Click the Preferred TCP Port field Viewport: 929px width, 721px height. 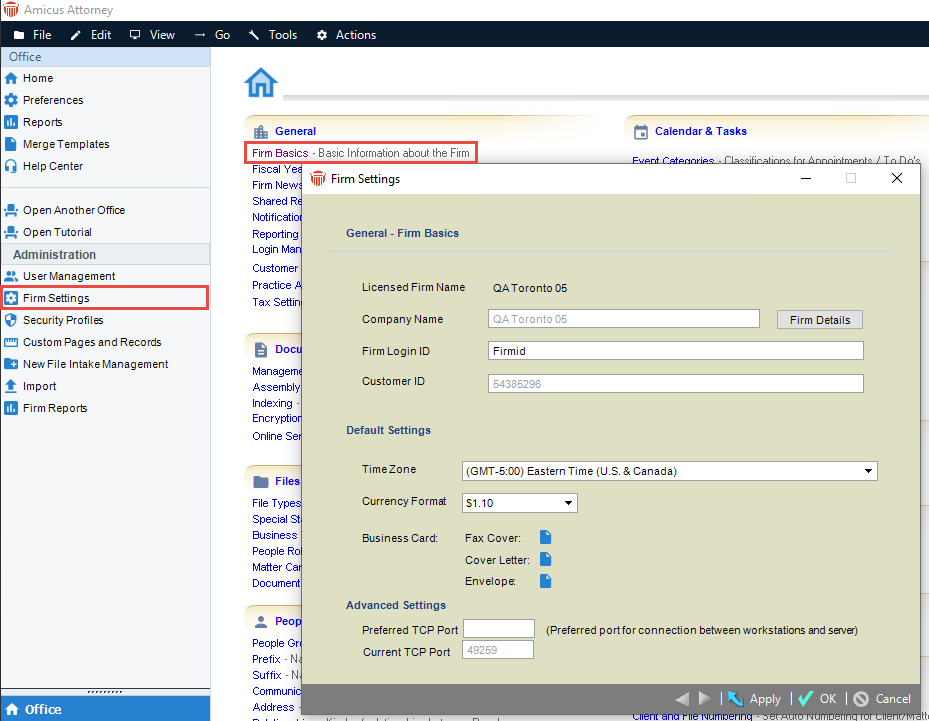[x=498, y=629]
